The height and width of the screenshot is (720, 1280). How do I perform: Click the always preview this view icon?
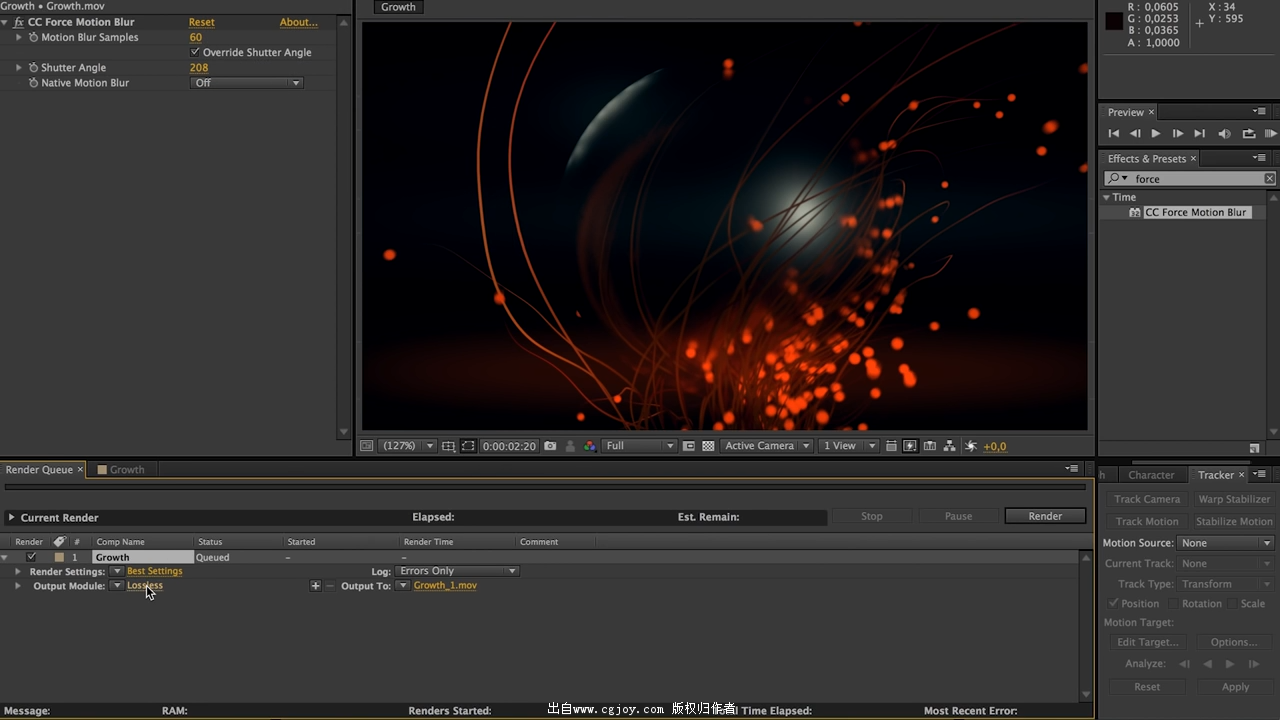367,446
